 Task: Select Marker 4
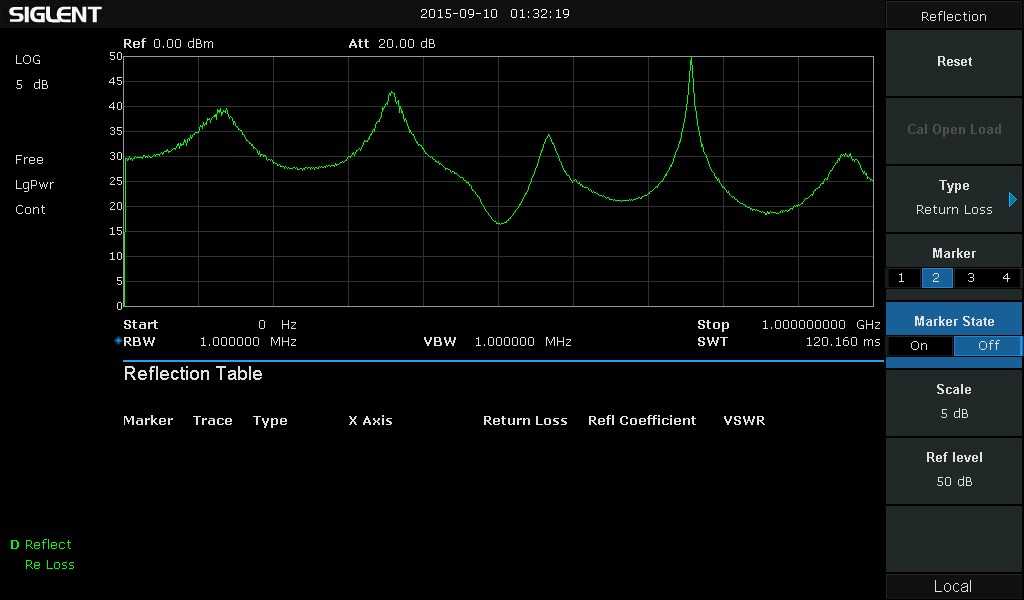(x=1005, y=278)
